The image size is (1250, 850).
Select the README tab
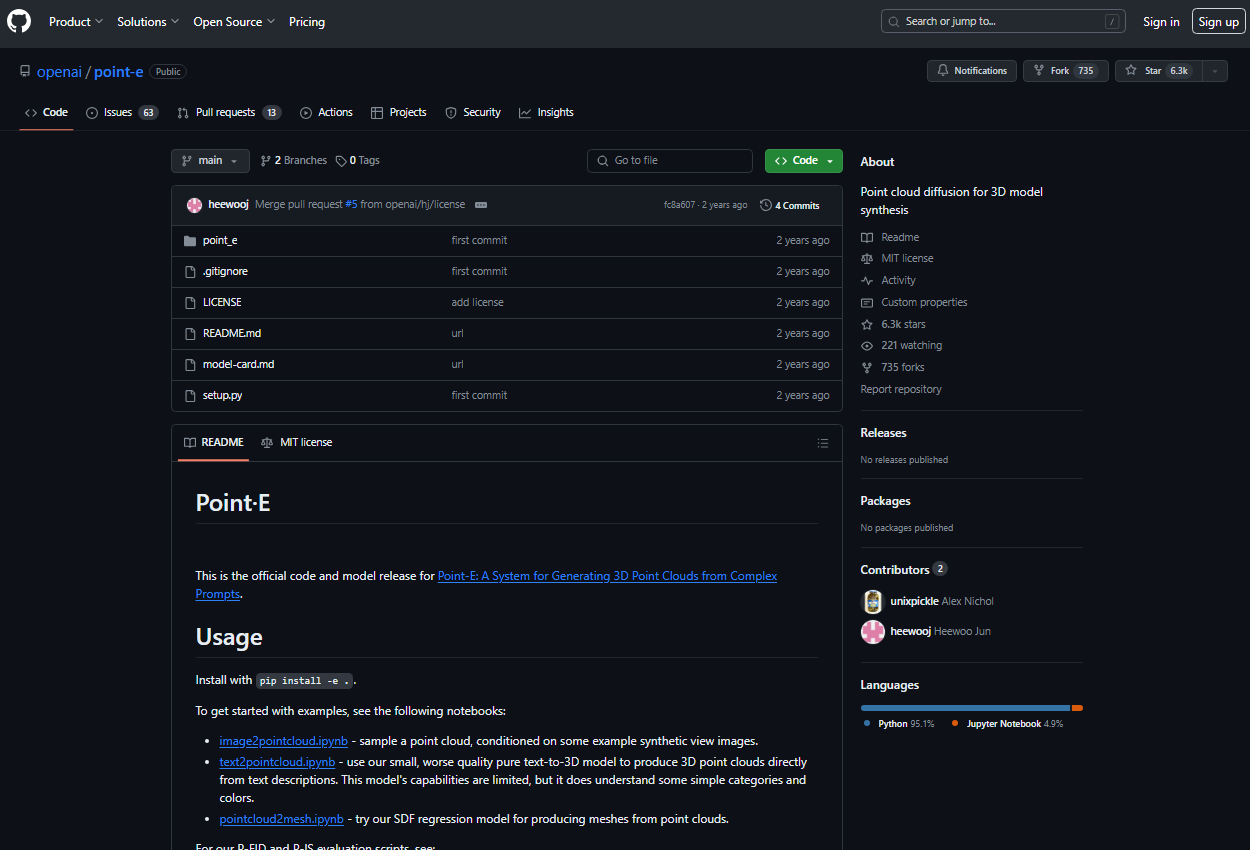click(x=213, y=442)
